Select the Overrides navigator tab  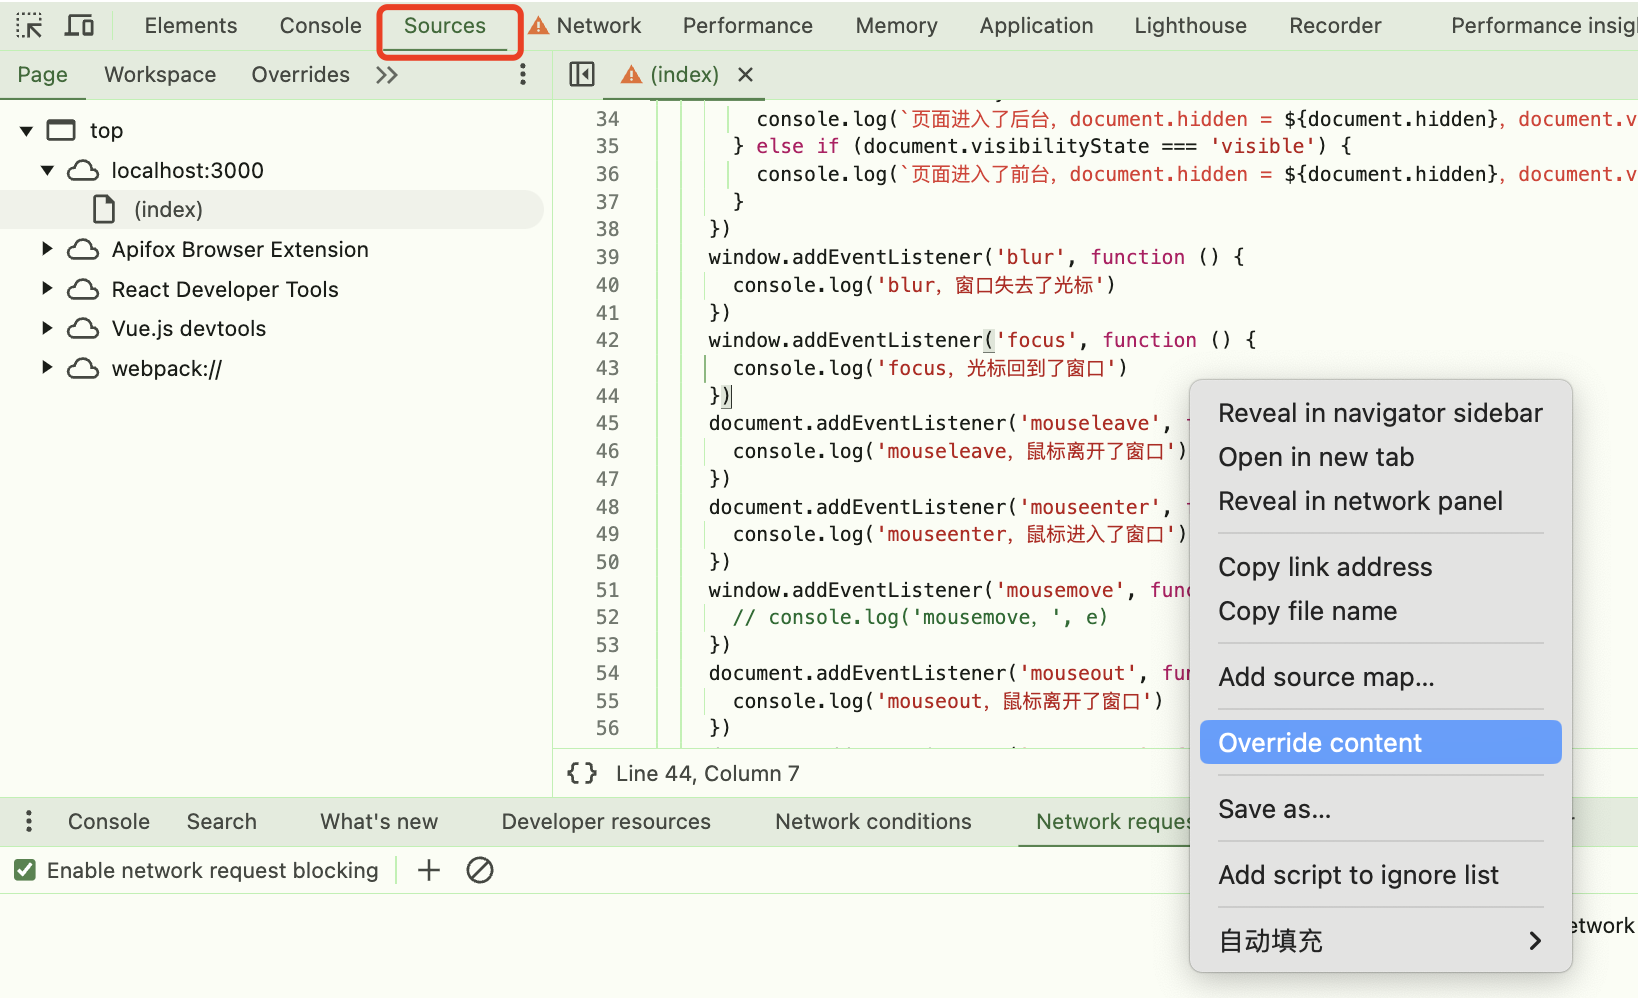[301, 75]
